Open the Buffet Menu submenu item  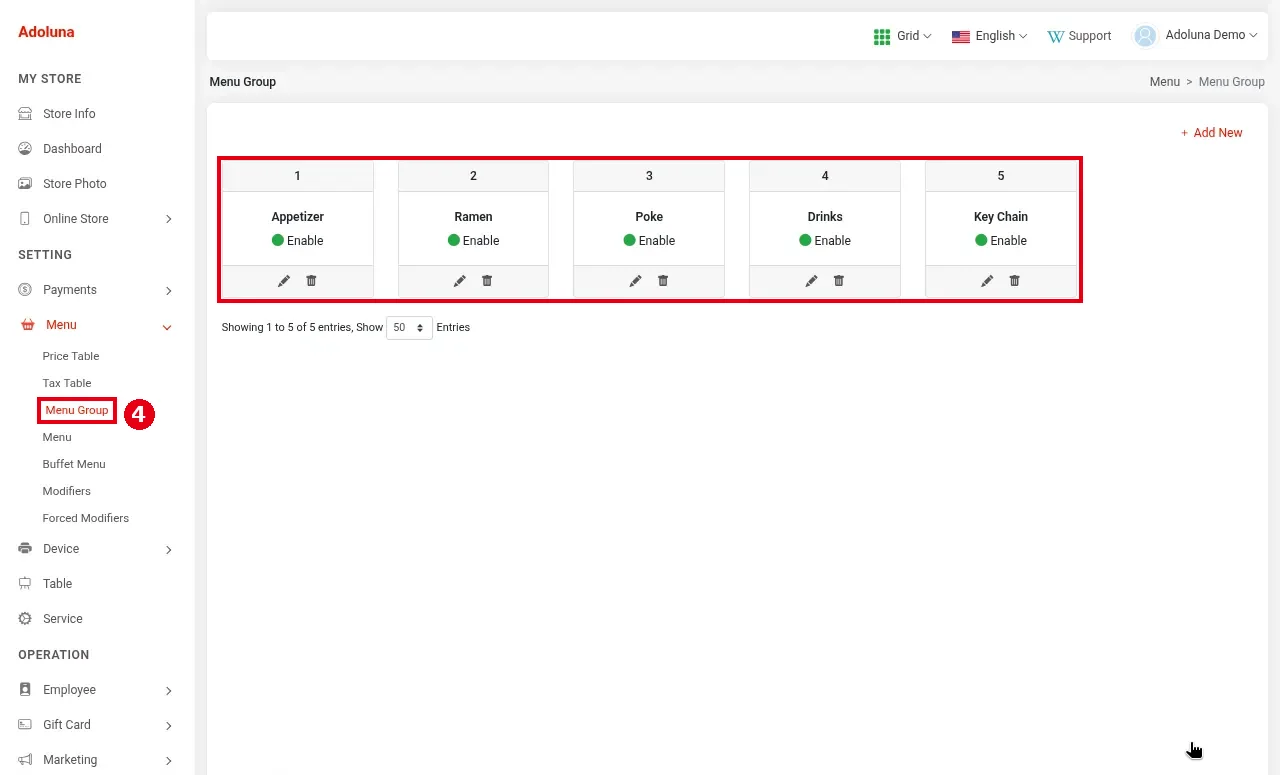tap(74, 464)
